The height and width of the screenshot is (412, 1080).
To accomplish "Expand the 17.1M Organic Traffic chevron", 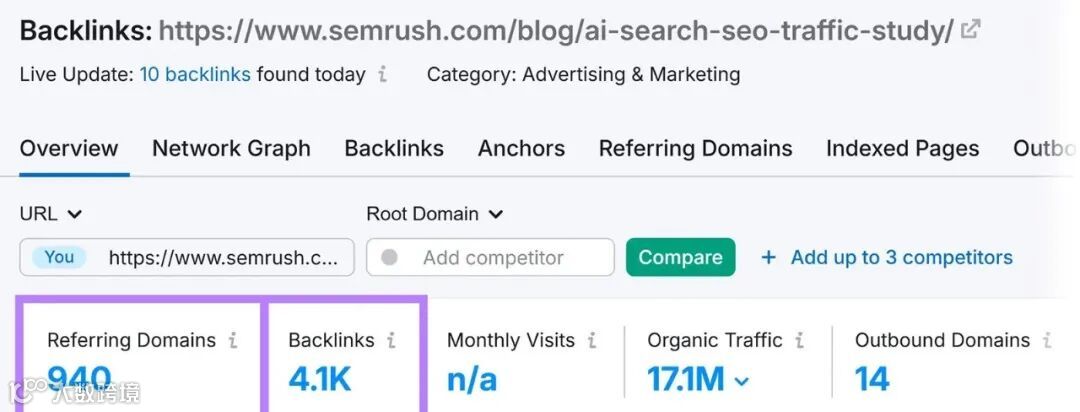I will click(742, 381).
